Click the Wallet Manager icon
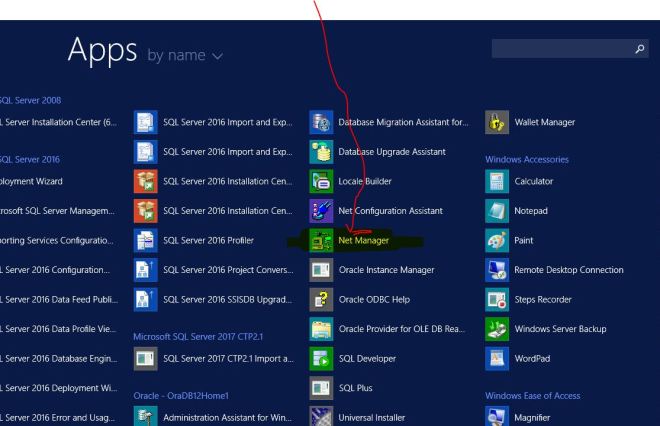This screenshot has height=426, width=660. (x=496, y=123)
